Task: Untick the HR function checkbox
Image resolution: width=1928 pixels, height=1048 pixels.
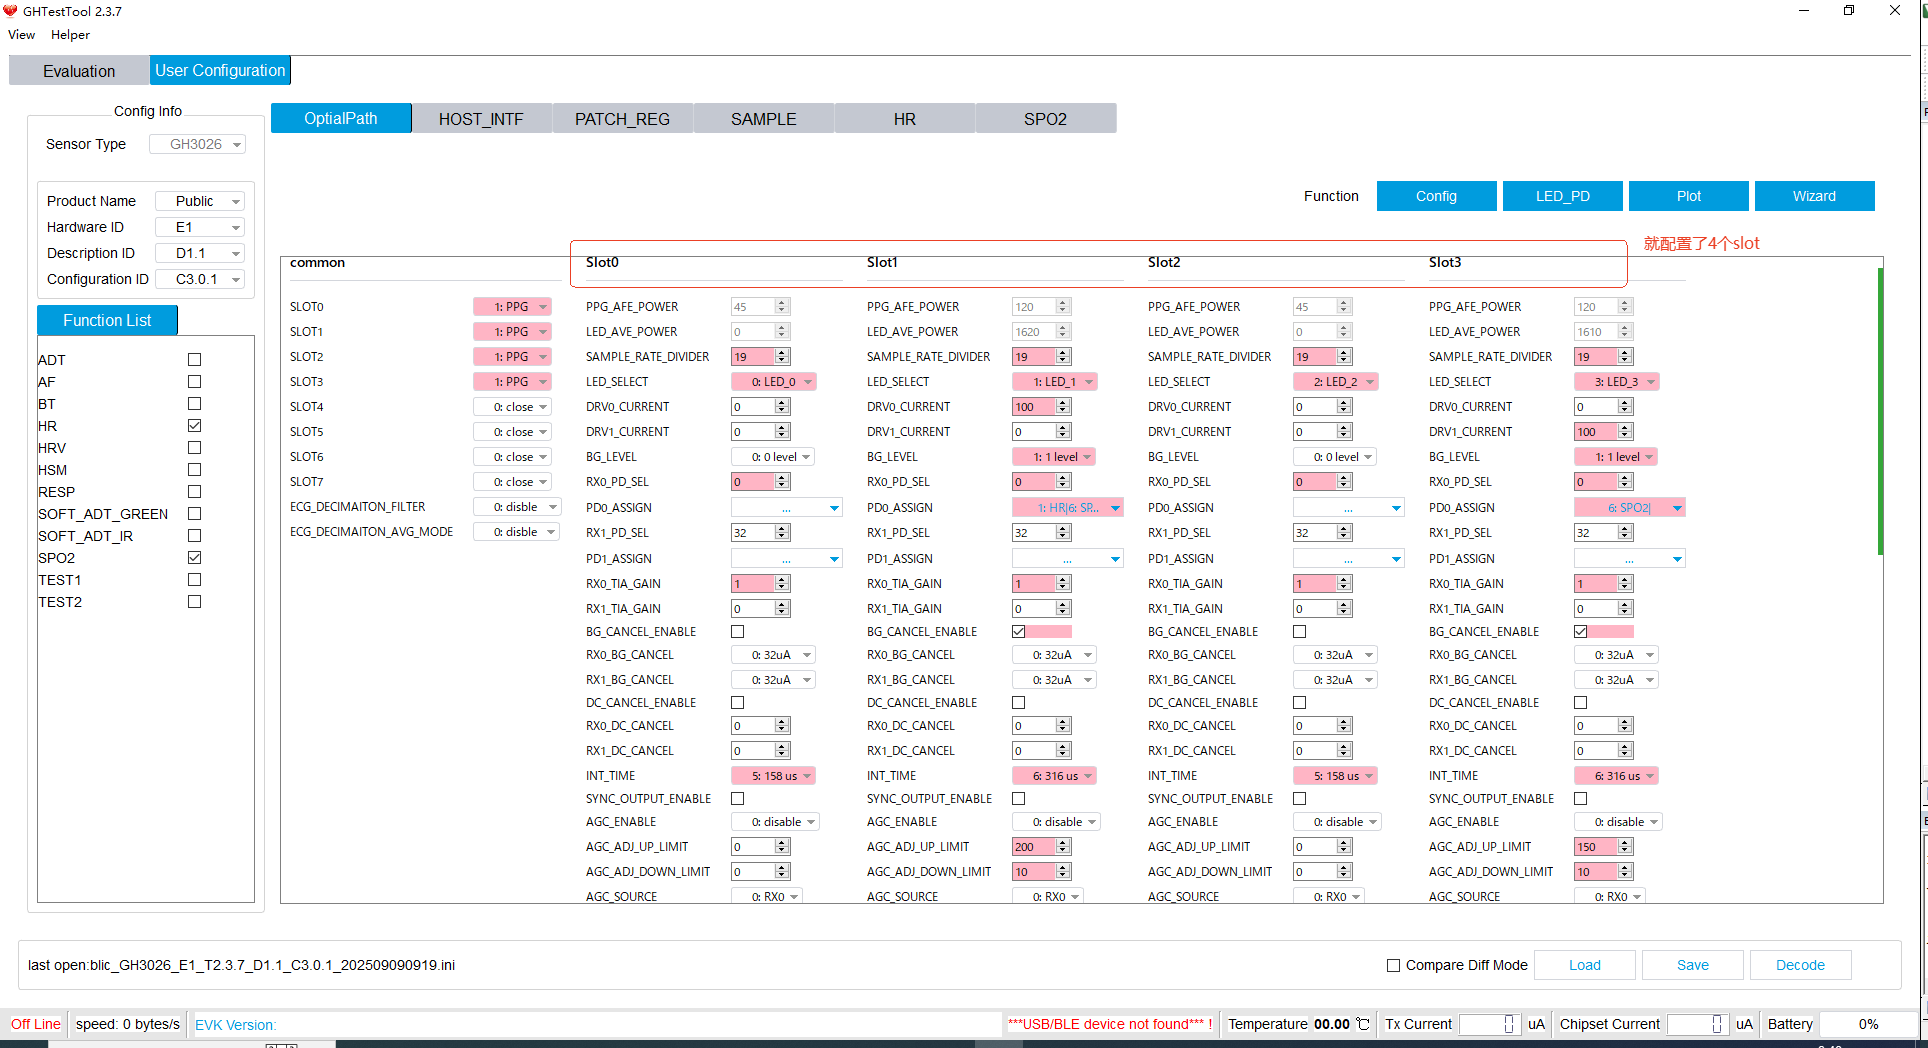Action: coord(195,425)
